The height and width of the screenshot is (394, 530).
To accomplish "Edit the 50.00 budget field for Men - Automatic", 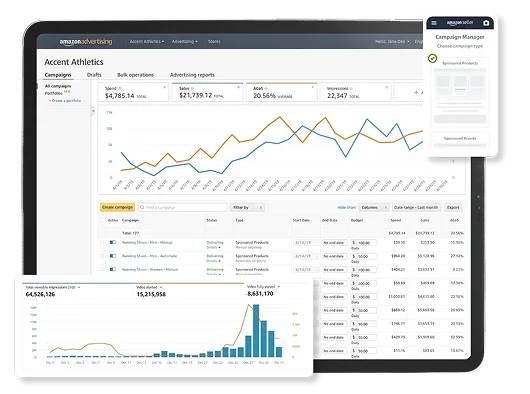I will pos(363,256).
